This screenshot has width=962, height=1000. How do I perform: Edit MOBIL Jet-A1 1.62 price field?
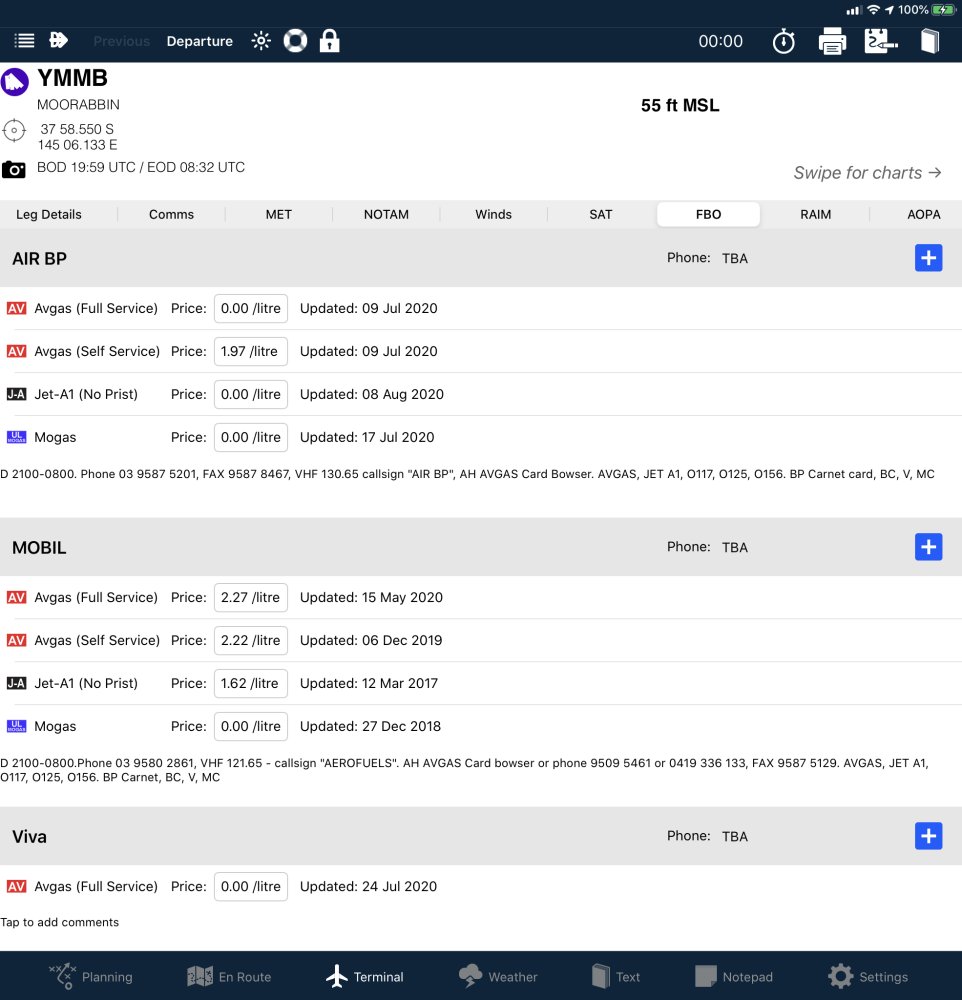pos(251,683)
